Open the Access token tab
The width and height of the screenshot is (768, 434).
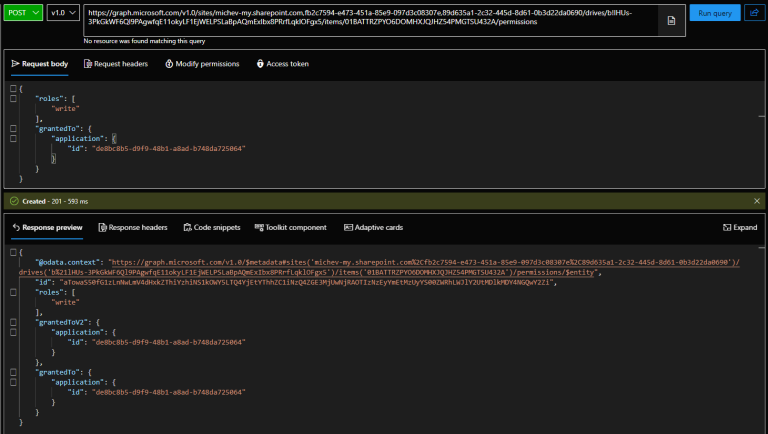pyautogui.click(x=283, y=64)
